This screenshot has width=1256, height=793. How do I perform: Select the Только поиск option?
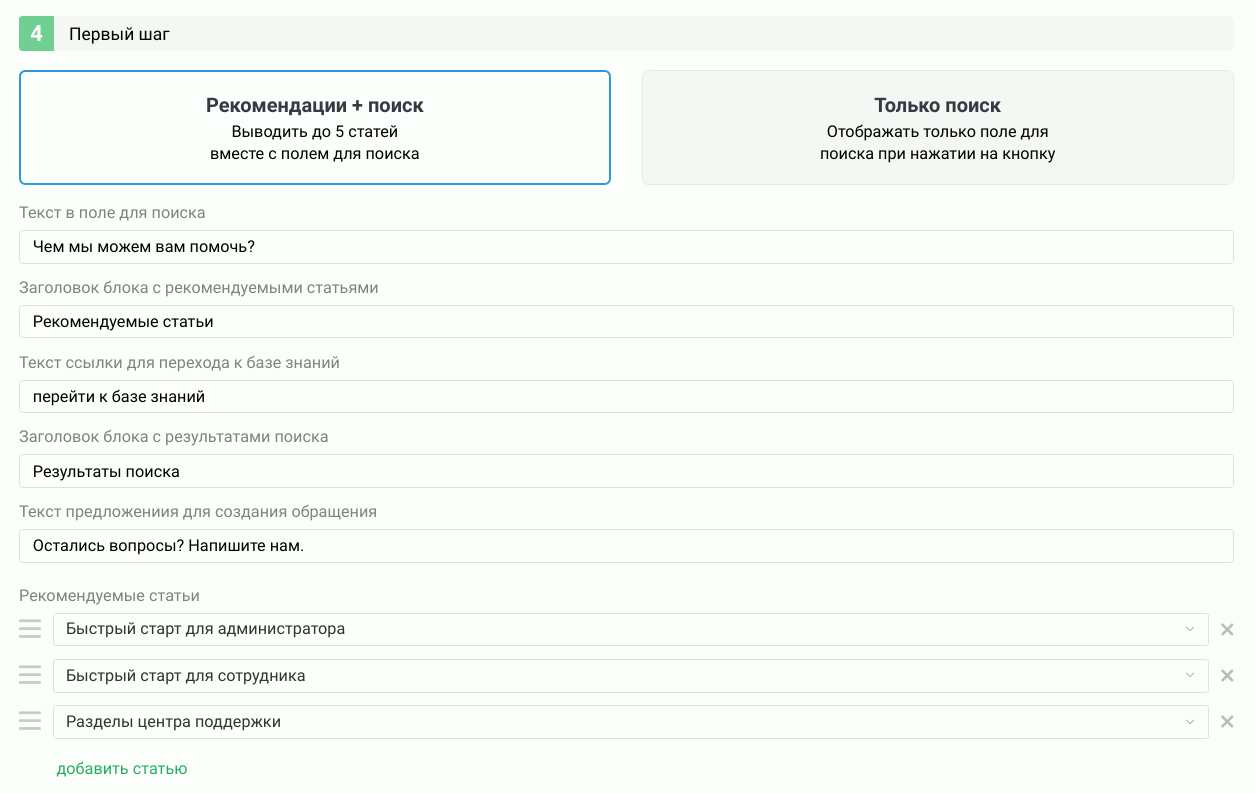click(x=938, y=127)
